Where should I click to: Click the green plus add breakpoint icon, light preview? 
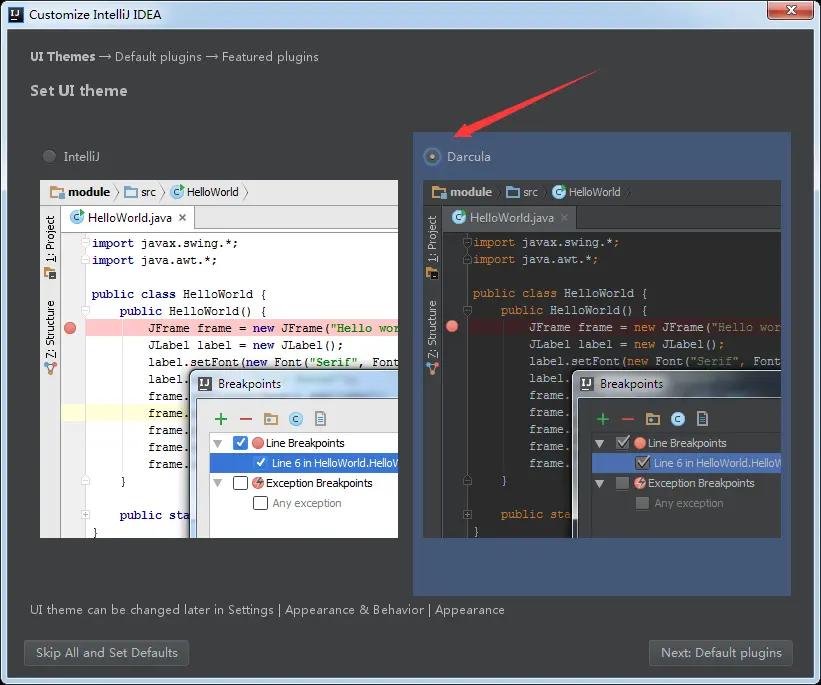point(221,418)
